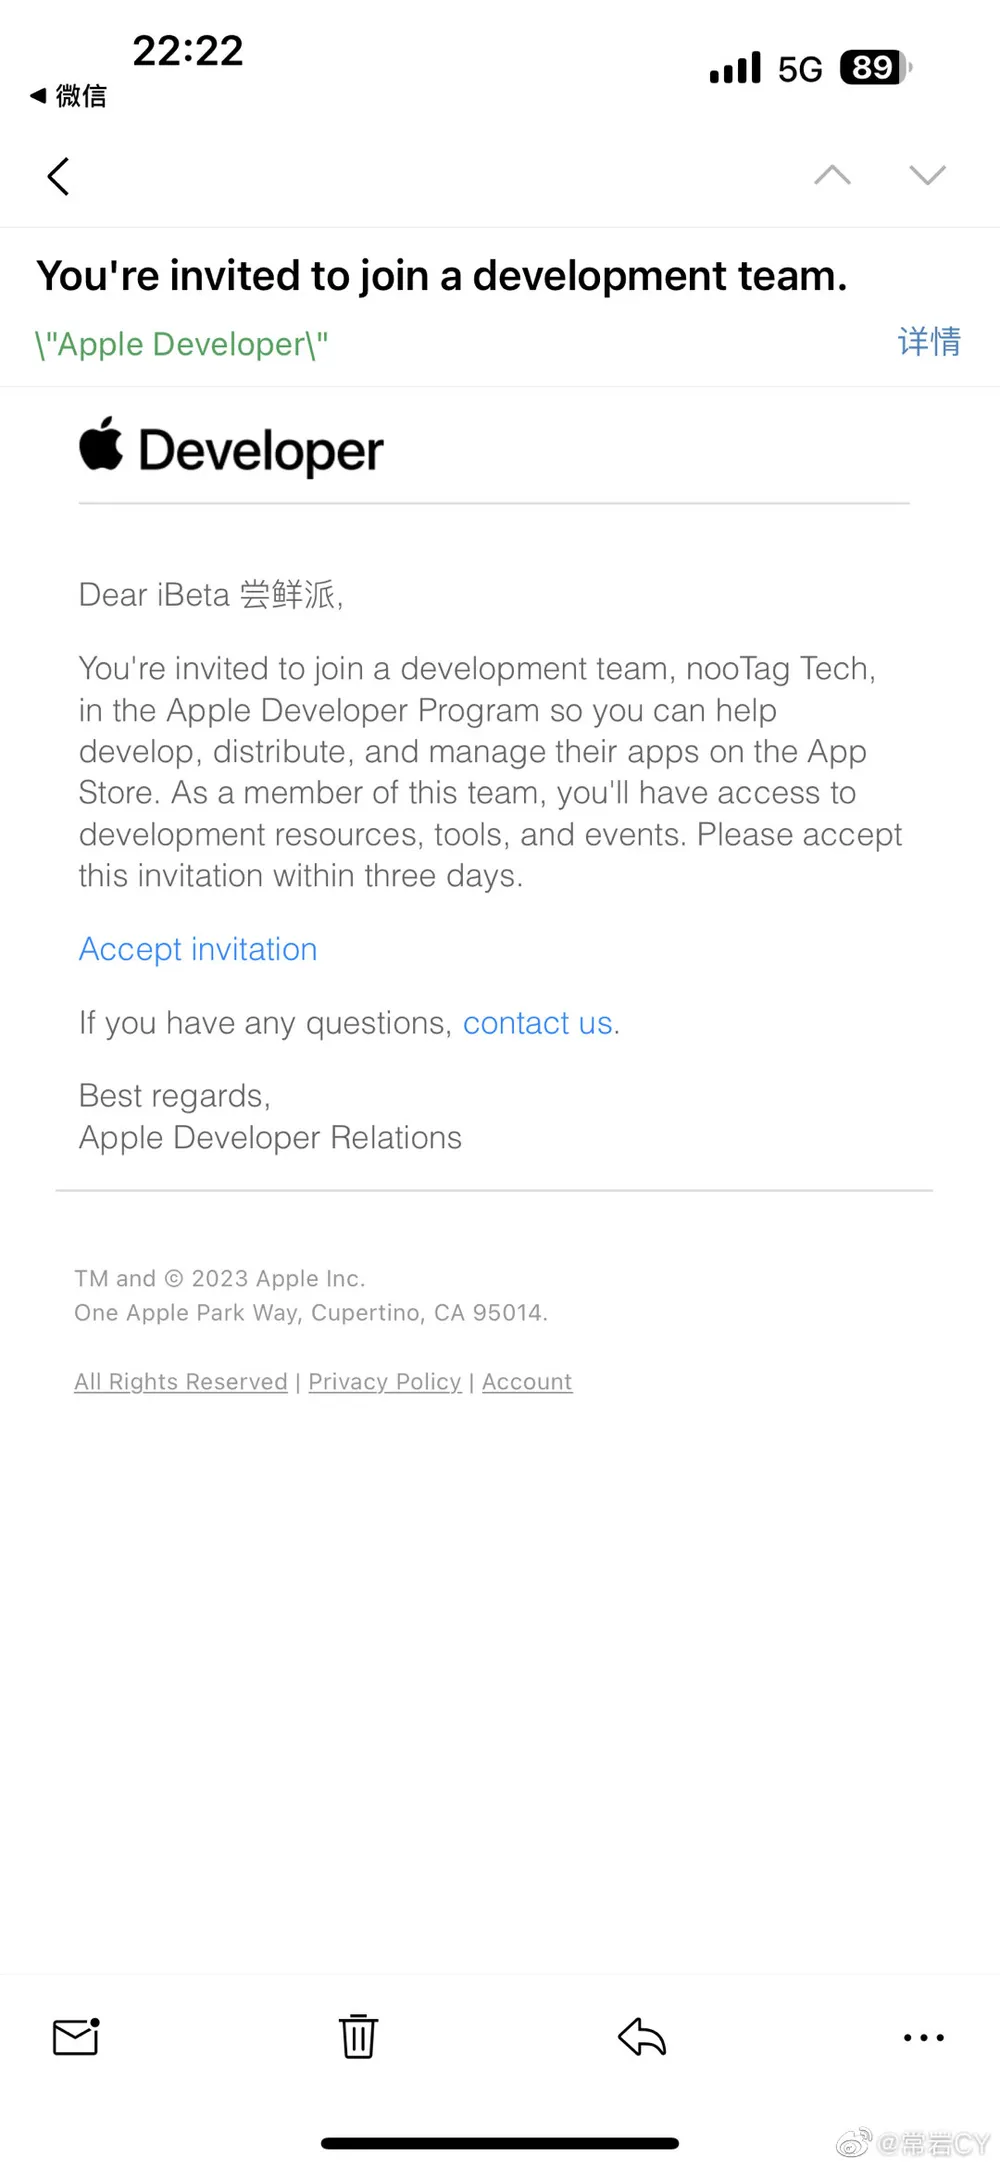Open the Privacy Policy link
Viewport: 1000px width, 2168px height.
385,1382
